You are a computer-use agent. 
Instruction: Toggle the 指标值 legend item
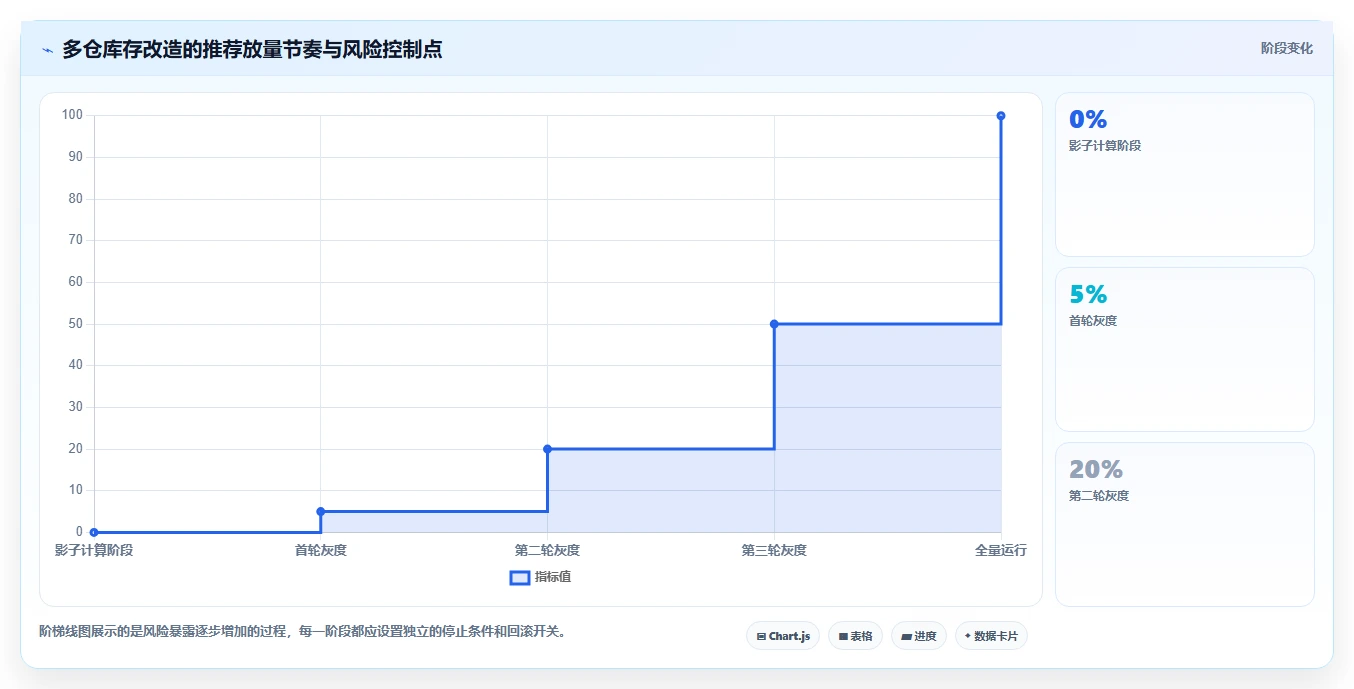[541, 577]
